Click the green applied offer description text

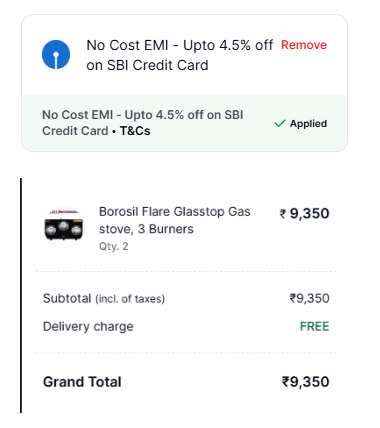click(142, 123)
